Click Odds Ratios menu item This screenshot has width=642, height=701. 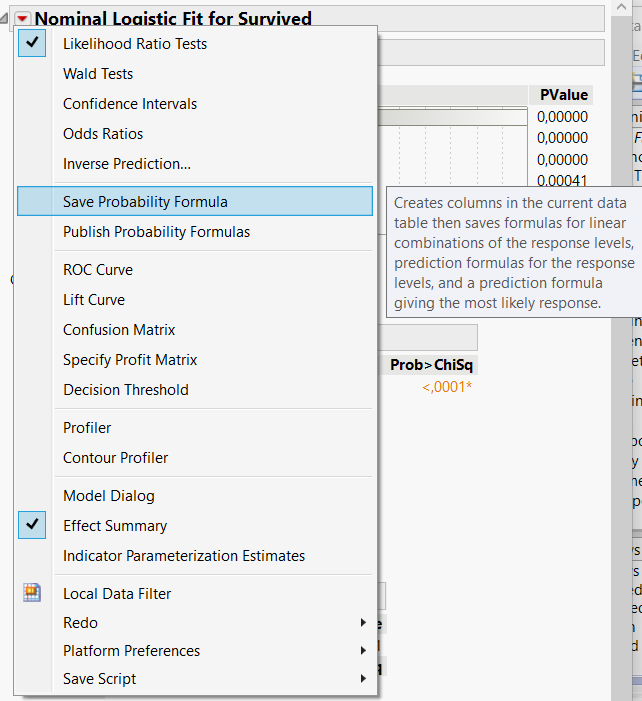103,134
